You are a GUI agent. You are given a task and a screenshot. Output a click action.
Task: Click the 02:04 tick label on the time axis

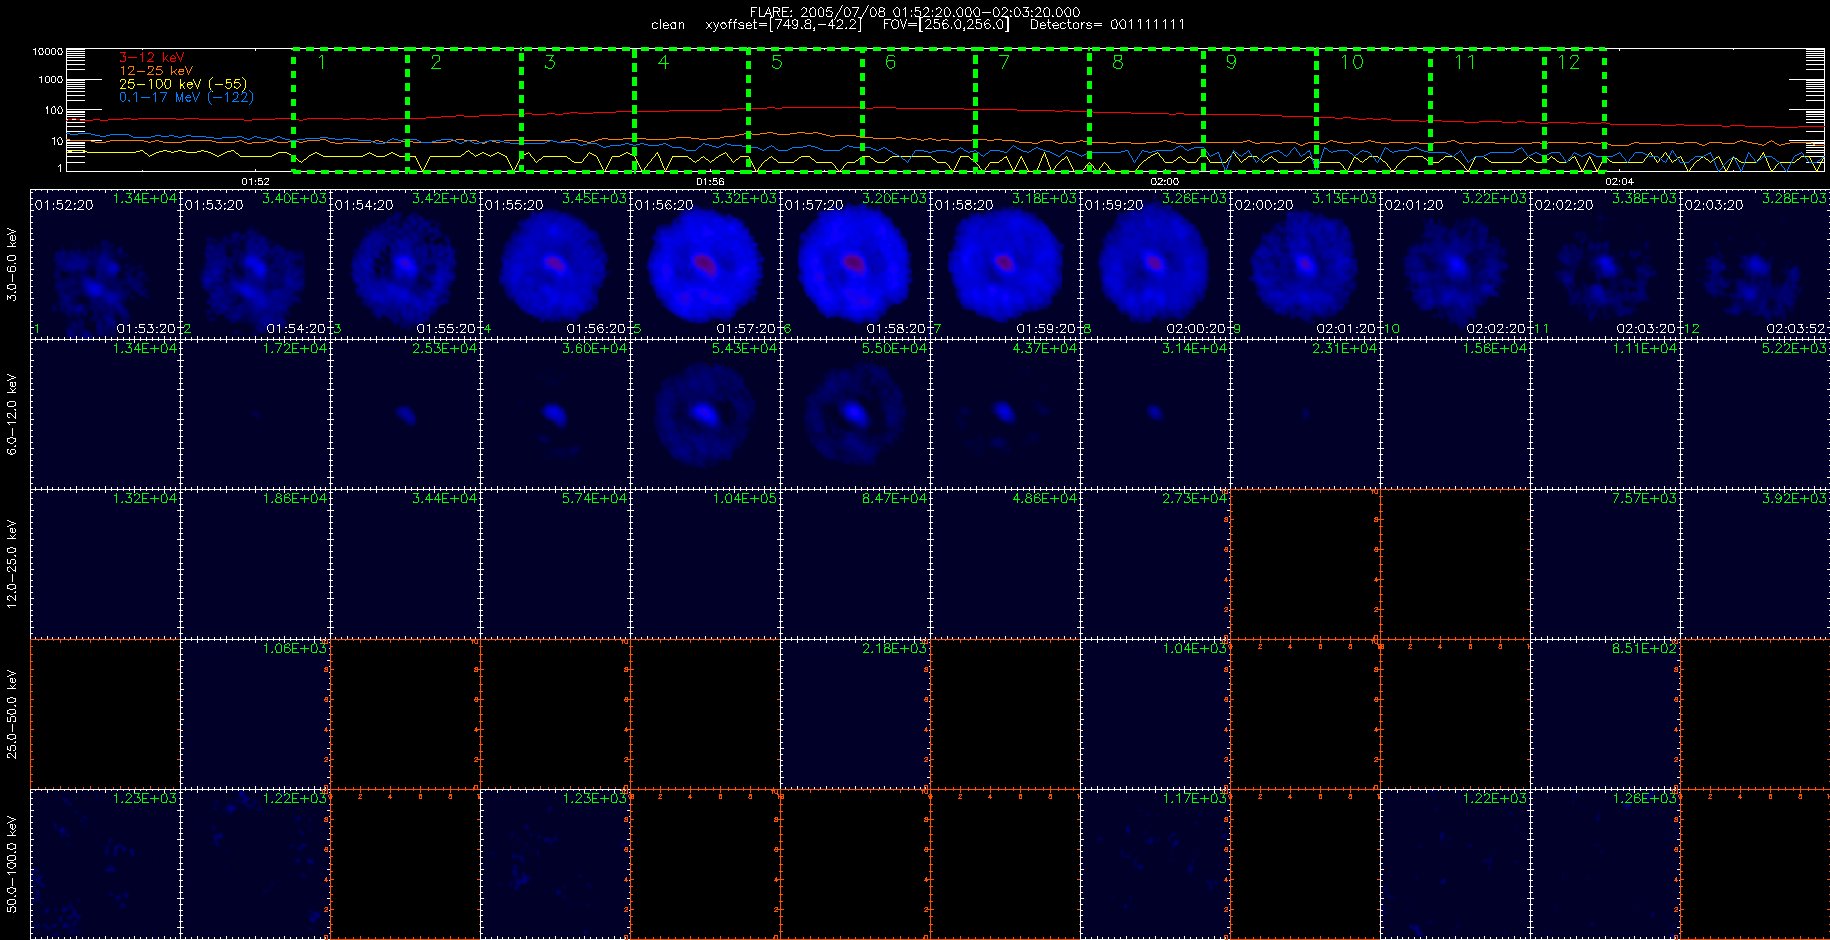pyautogui.click(x=1619, y=181)
